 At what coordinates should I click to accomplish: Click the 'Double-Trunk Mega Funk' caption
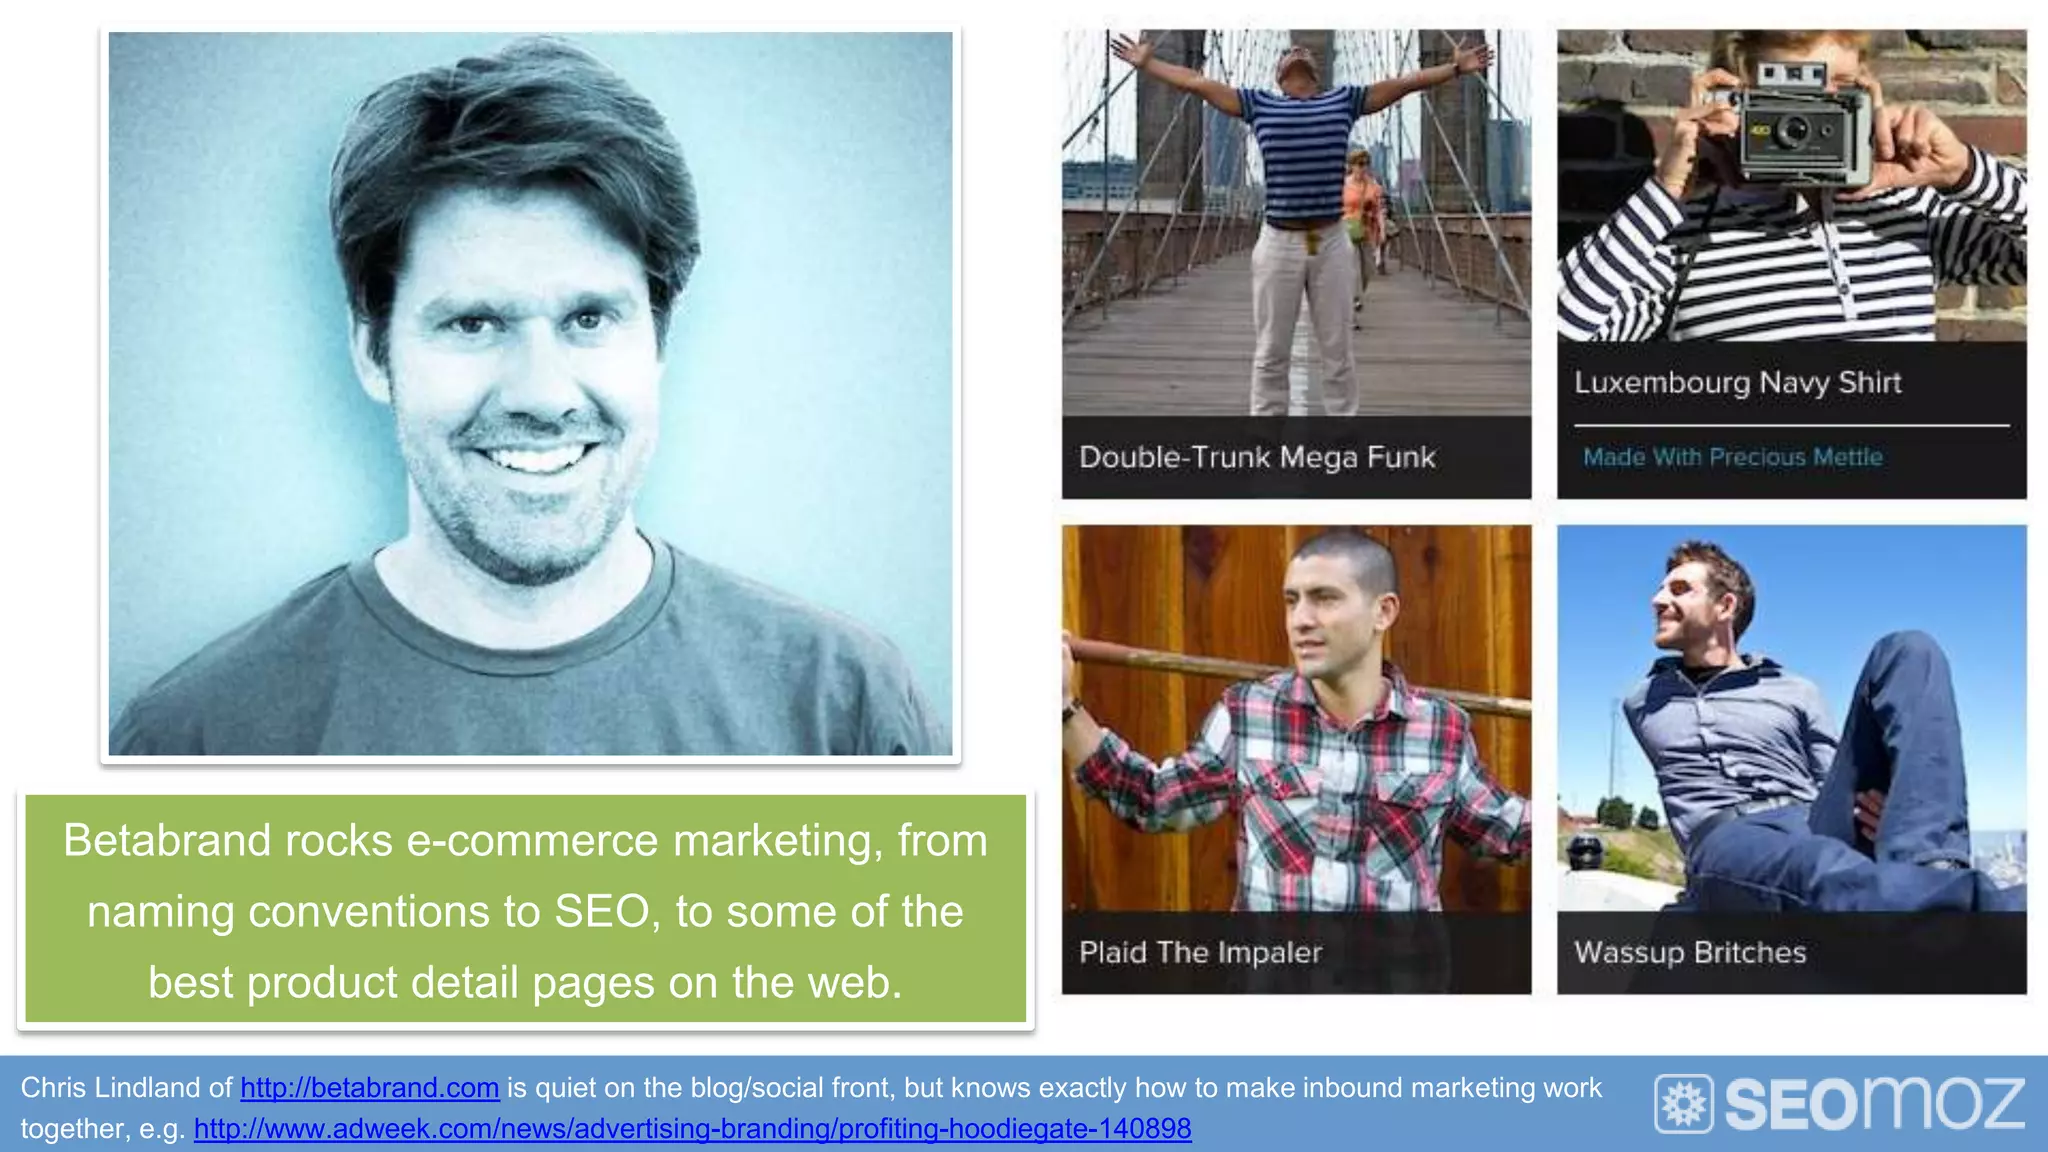tap(1257, 457)
